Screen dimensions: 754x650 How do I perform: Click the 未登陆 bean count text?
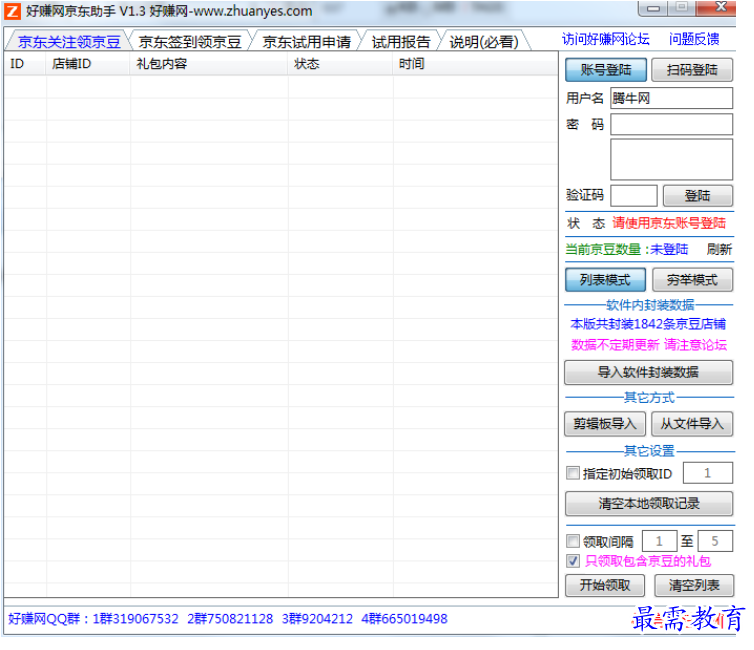(669, 249)
